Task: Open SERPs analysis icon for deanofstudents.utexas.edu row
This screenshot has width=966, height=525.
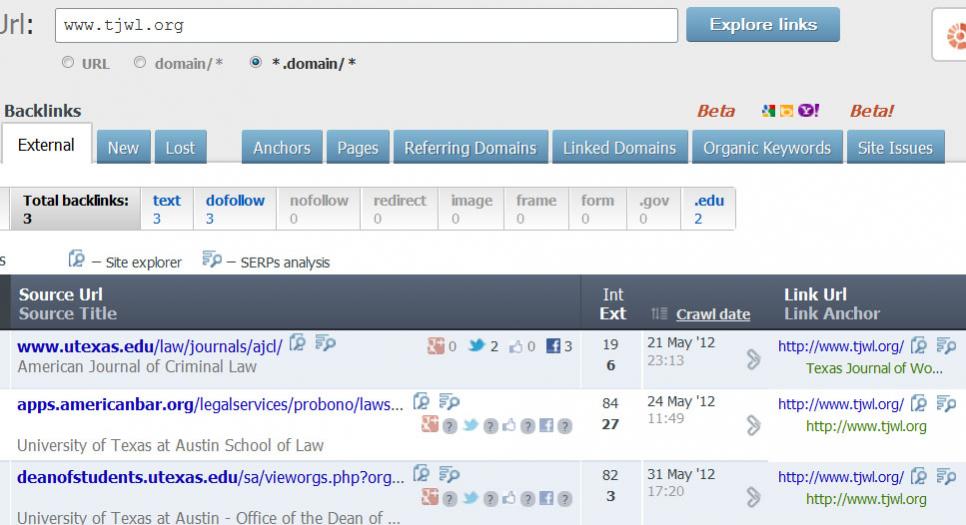Action: pos(449,474)
